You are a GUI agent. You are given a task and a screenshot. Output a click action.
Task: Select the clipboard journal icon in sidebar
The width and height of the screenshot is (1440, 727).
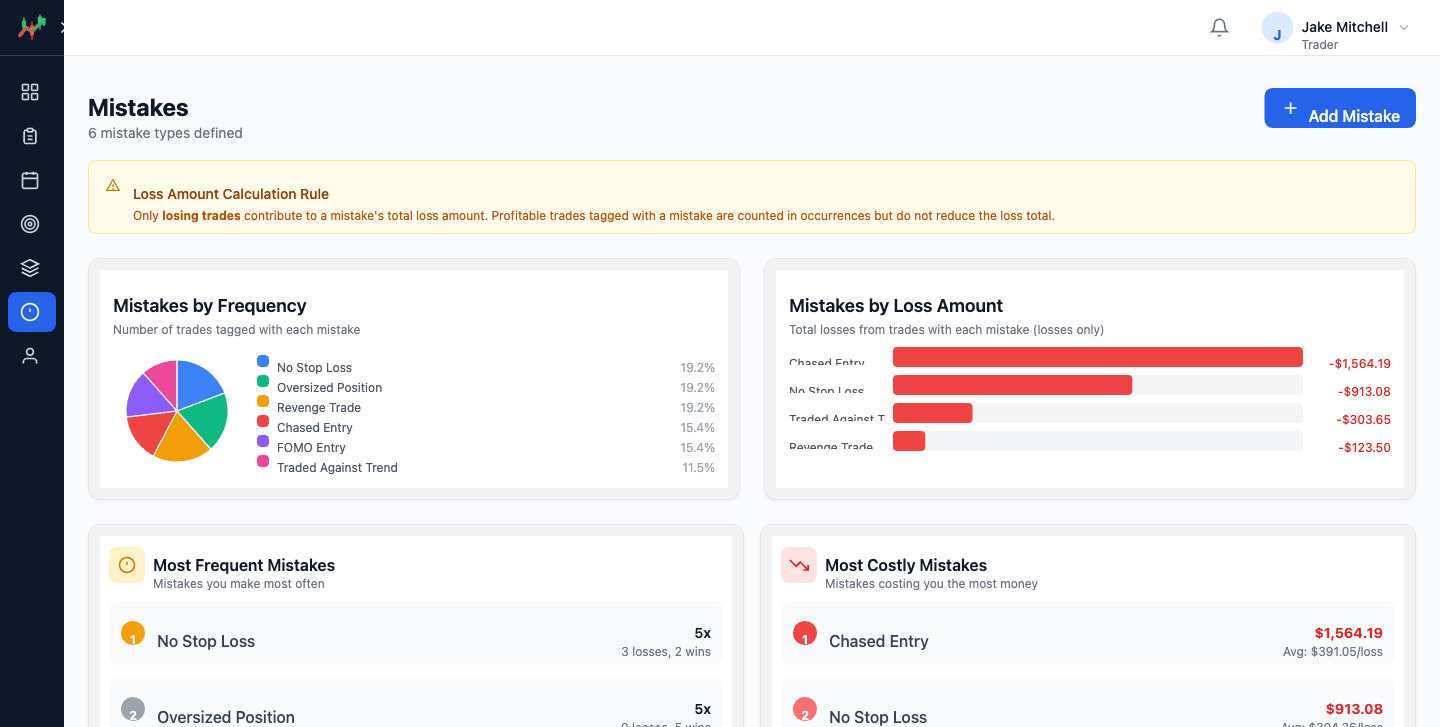point(30,135)
